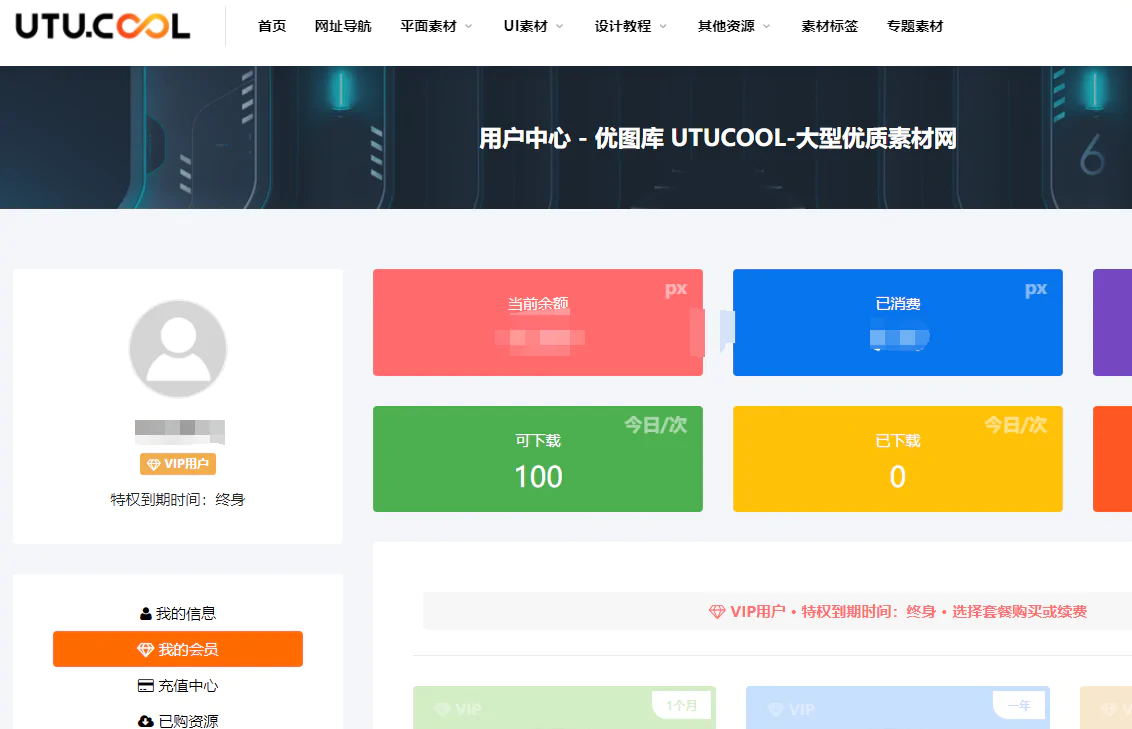The width and height of the screenshot is (1132, 729).
Task: Click the diamond icon in the VIP notice bar
Action: (x=717, y=612)
